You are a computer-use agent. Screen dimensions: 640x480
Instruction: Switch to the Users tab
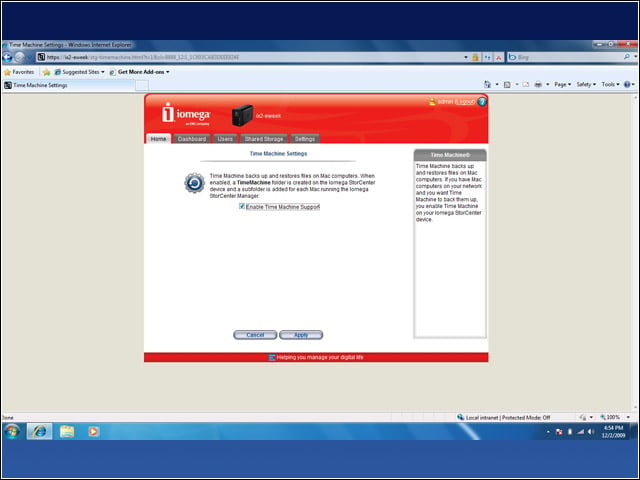coord(225,139)
